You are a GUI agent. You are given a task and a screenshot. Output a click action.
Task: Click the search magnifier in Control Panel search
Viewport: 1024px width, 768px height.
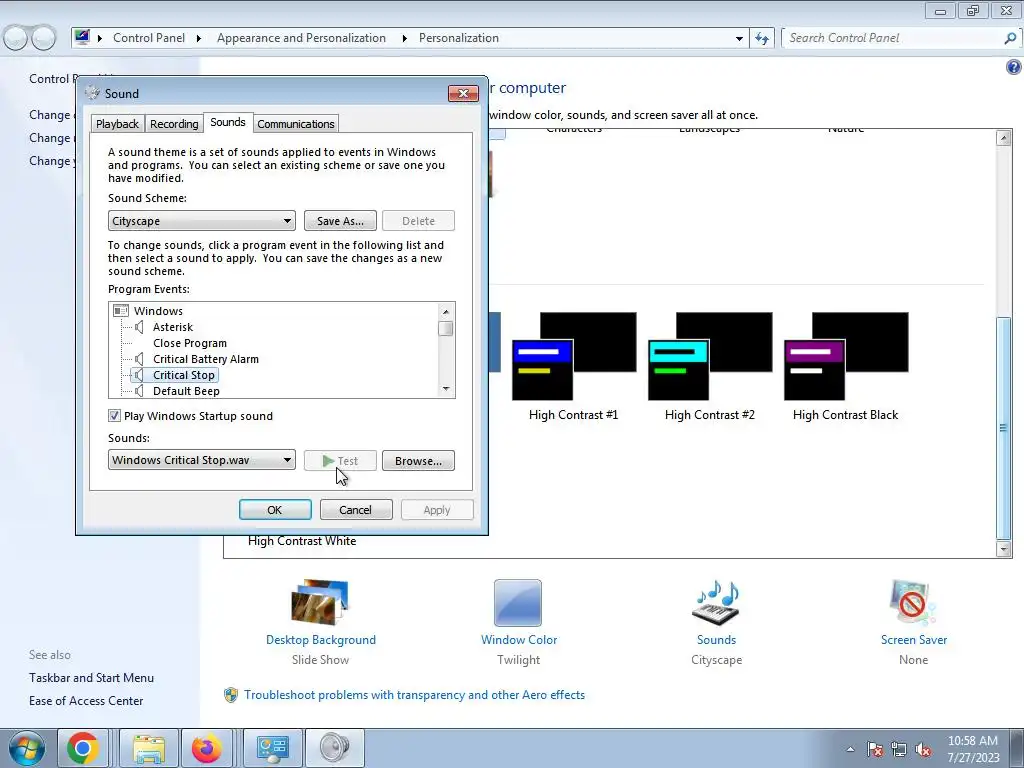pos(1010,39)
